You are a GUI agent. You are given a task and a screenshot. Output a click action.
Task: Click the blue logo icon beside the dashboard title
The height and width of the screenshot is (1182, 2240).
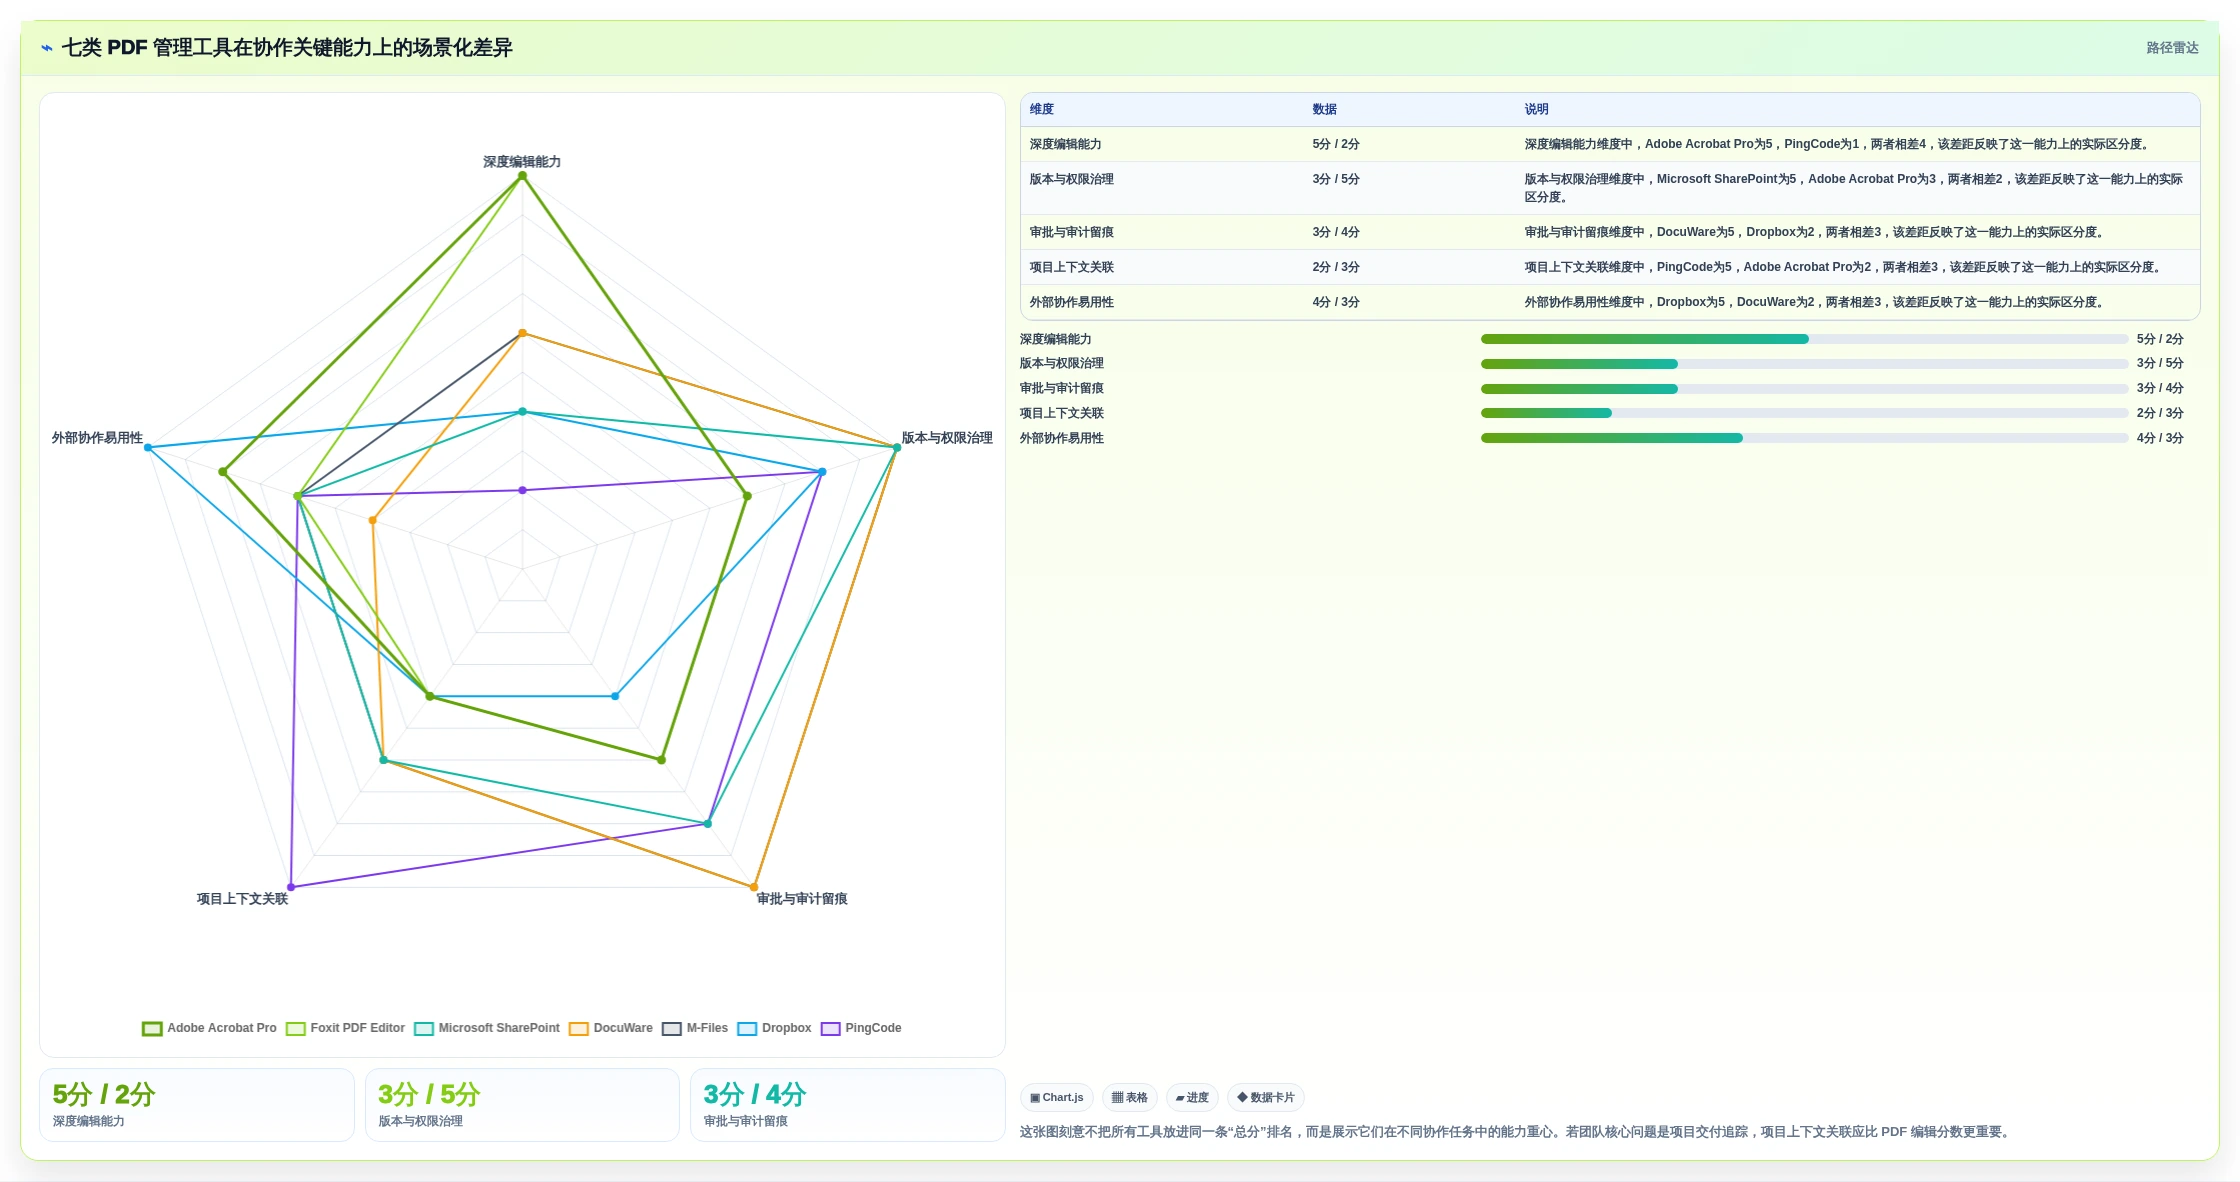coord(46,48)
